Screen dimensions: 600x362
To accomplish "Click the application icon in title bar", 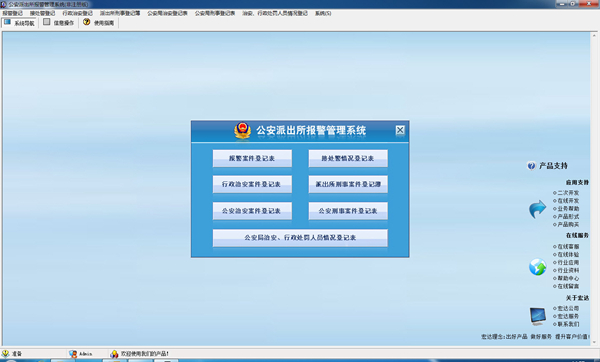I will pyautogui.click(x=3, y=4).
